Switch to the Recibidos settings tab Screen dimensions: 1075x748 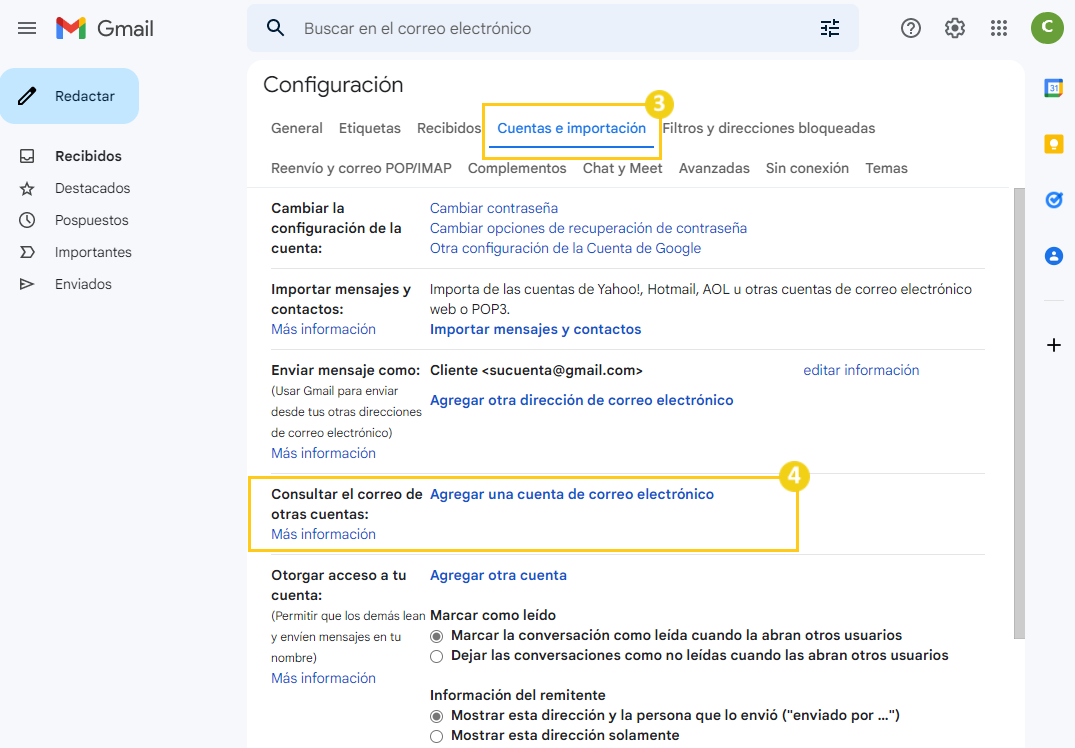click(x=449, y=128)
